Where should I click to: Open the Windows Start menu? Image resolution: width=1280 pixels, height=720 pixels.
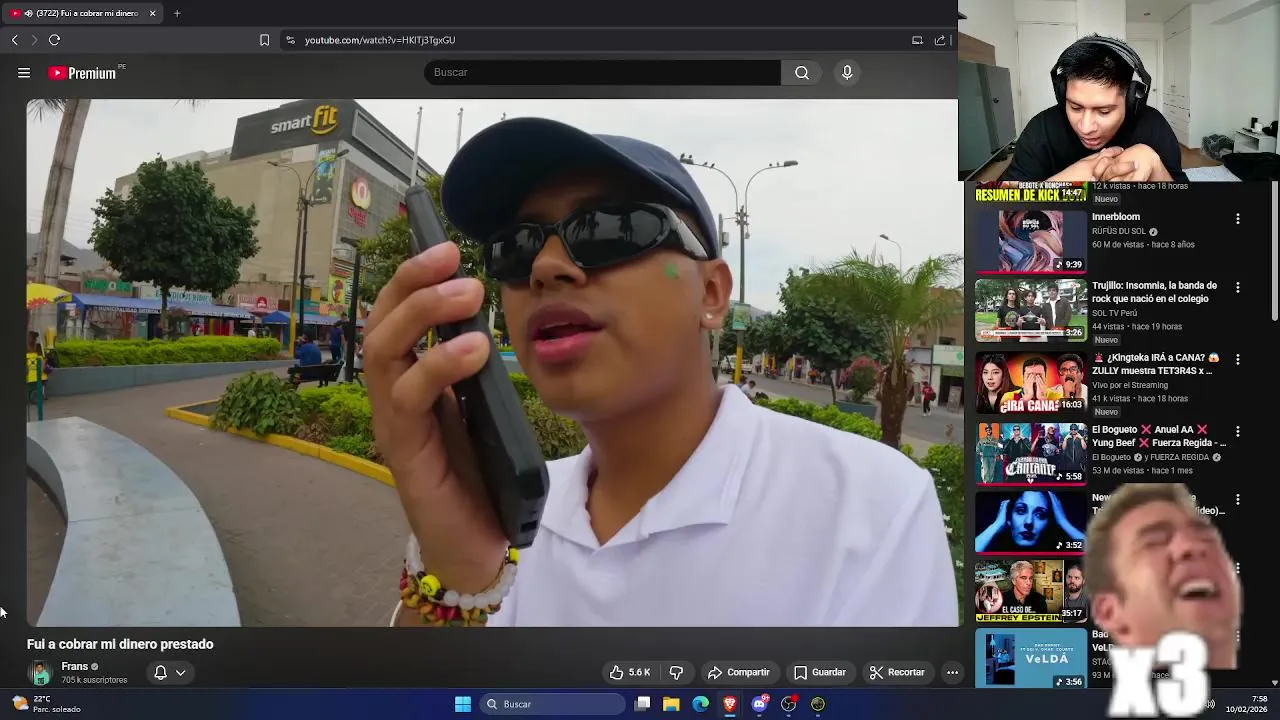tap(463, 704)
